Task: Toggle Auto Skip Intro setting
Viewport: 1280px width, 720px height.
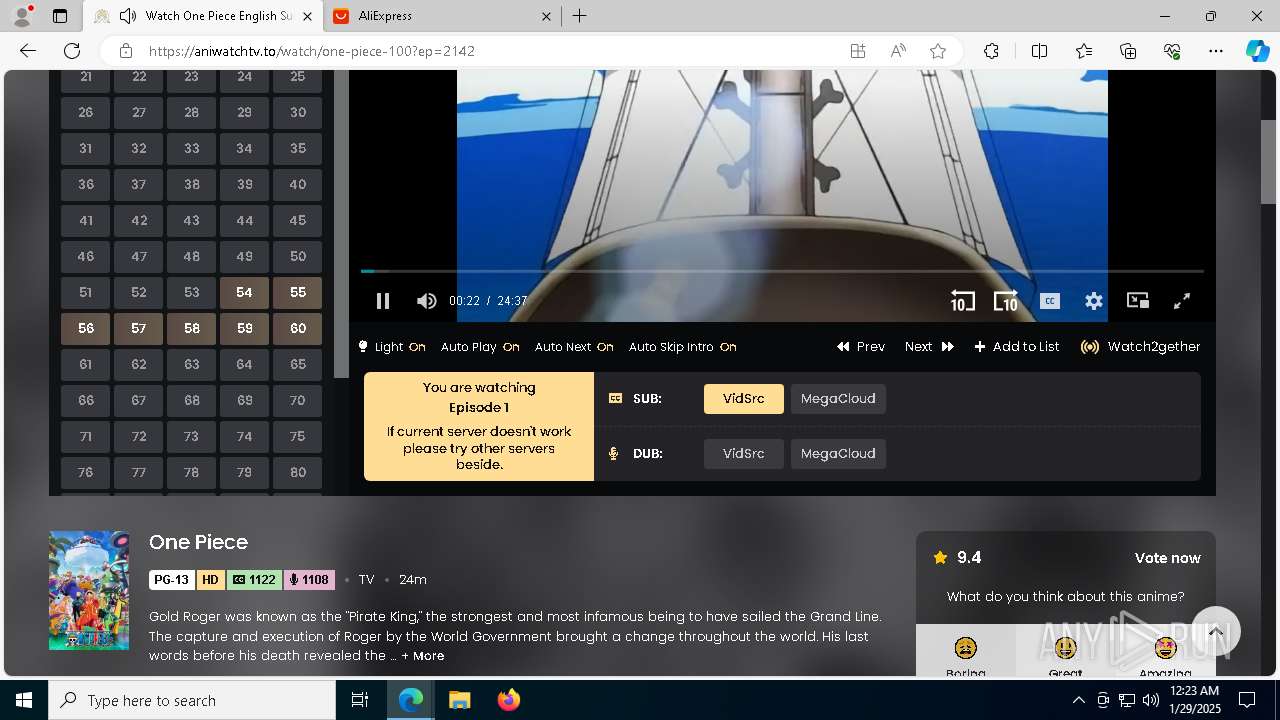Action: coord(682,347)
